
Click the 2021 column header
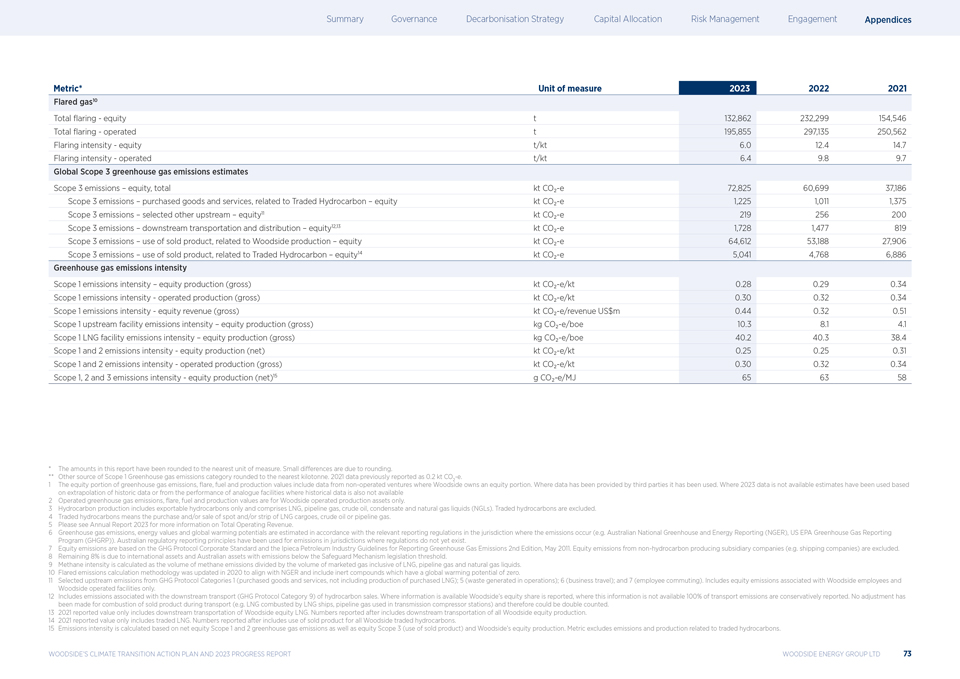(897, 88)
